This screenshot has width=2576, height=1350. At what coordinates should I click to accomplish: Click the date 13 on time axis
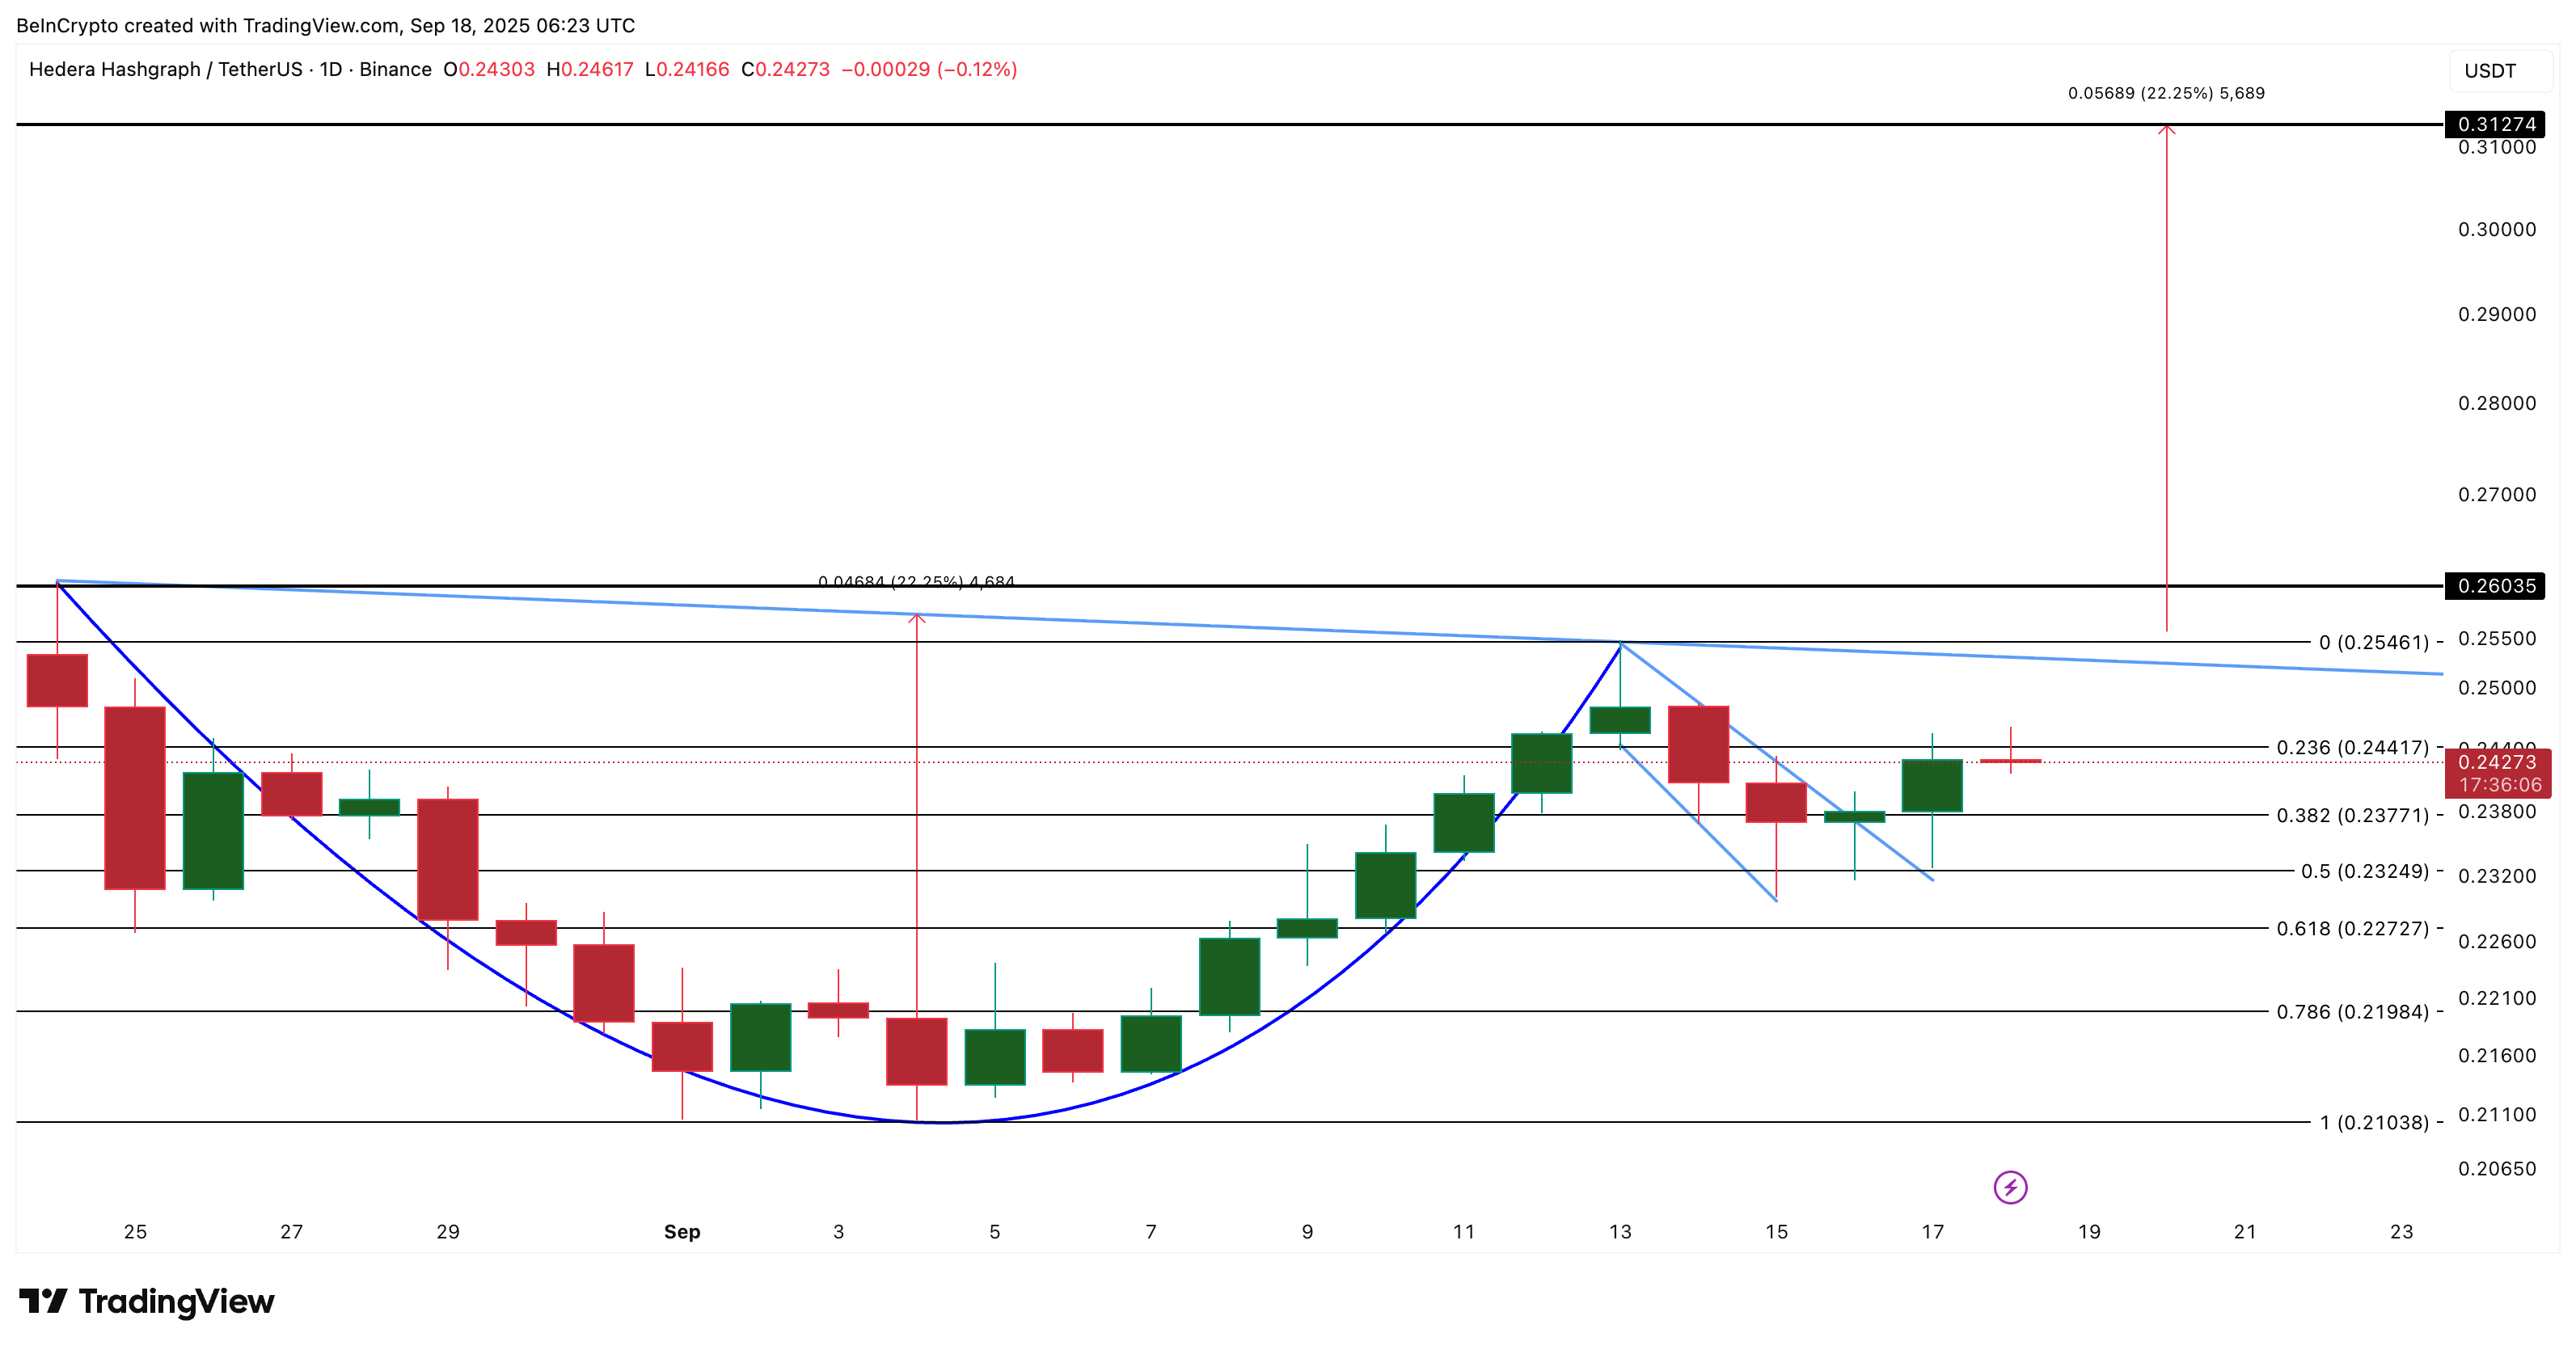pos(1620,1231)
